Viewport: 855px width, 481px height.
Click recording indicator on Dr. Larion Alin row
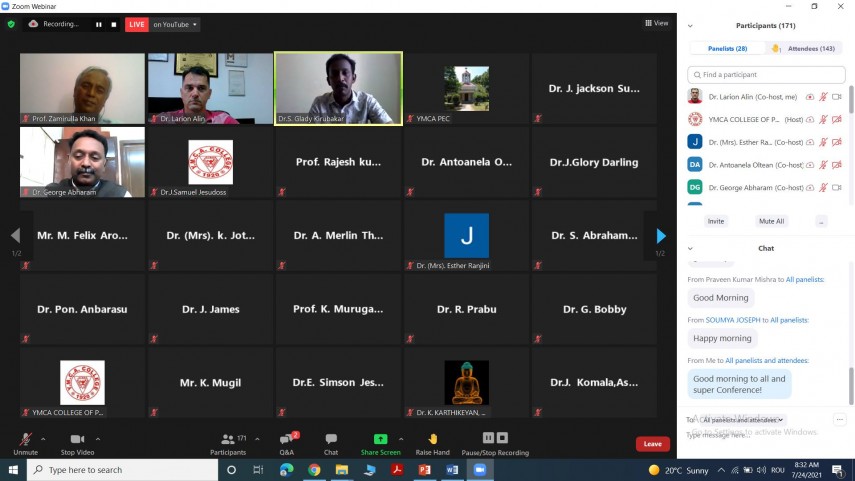point(810,97)
